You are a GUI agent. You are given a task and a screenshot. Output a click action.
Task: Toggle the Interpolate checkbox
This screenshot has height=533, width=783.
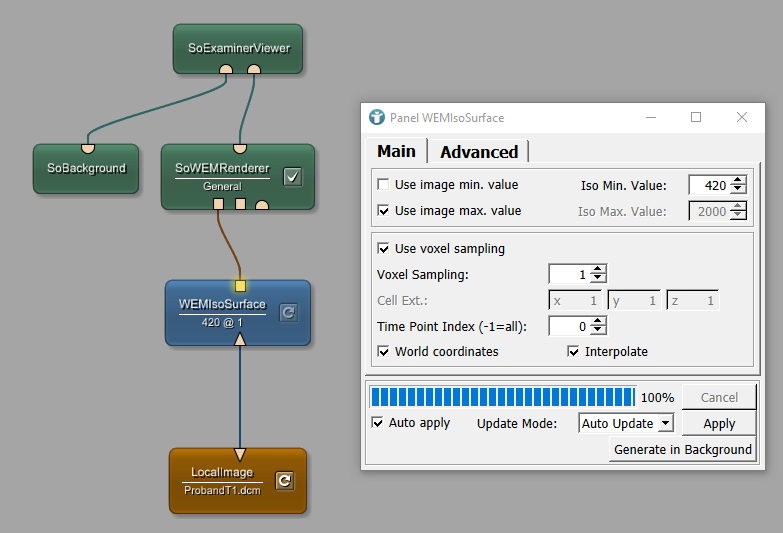pos(574,352)
